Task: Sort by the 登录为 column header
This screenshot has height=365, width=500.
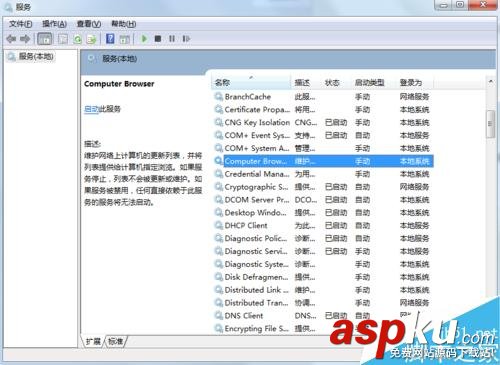Action: [414, 82]
